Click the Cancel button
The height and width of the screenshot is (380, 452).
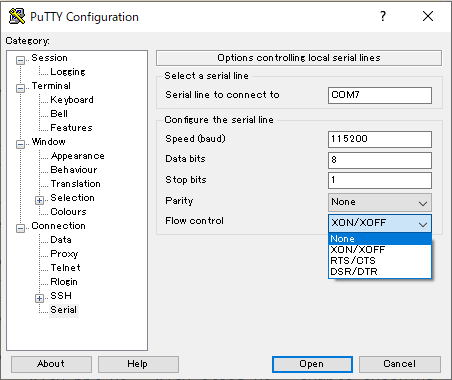(x=400, y=364)
